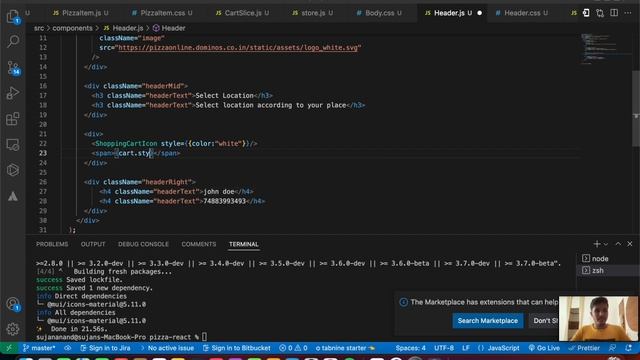Click the Header symbol breadcrumb
This screenshot has height=360, width=640.
pyautogui.click(x=169, y=28)
